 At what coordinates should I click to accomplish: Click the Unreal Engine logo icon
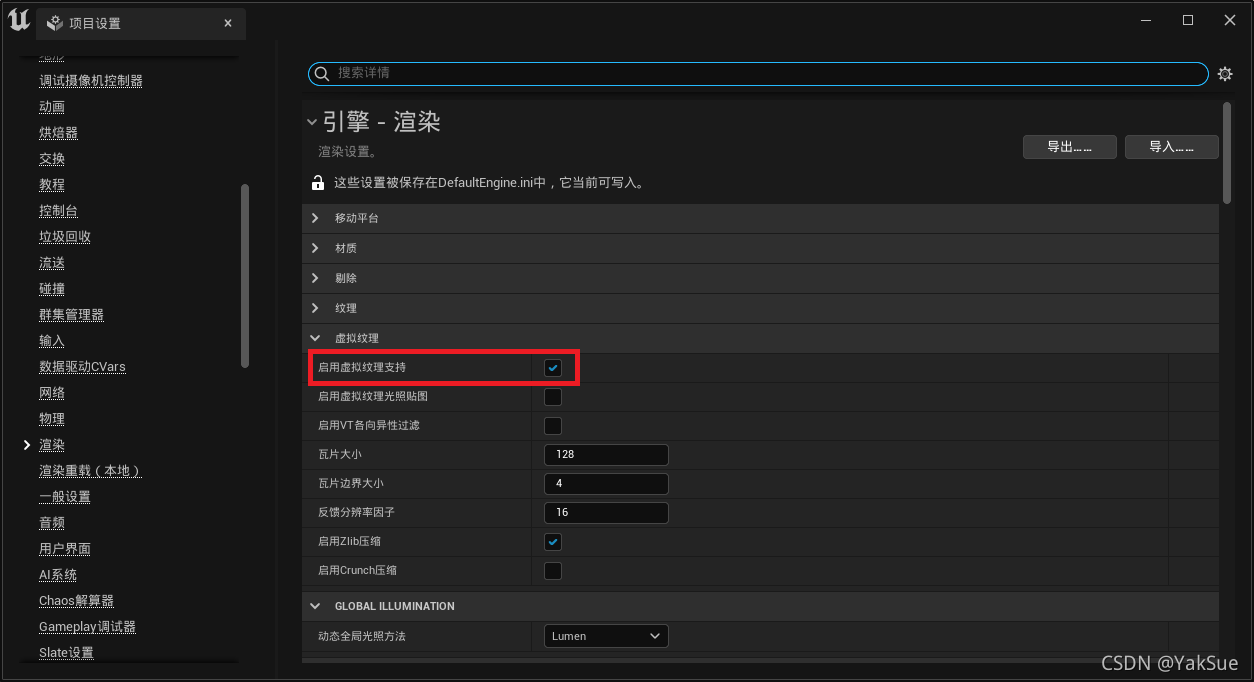18,20
